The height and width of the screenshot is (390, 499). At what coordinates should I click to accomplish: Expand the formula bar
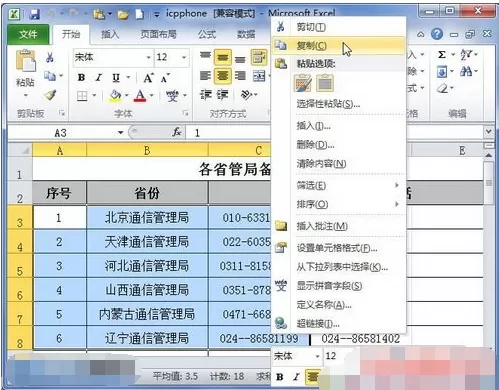click(x=488, y=132)
